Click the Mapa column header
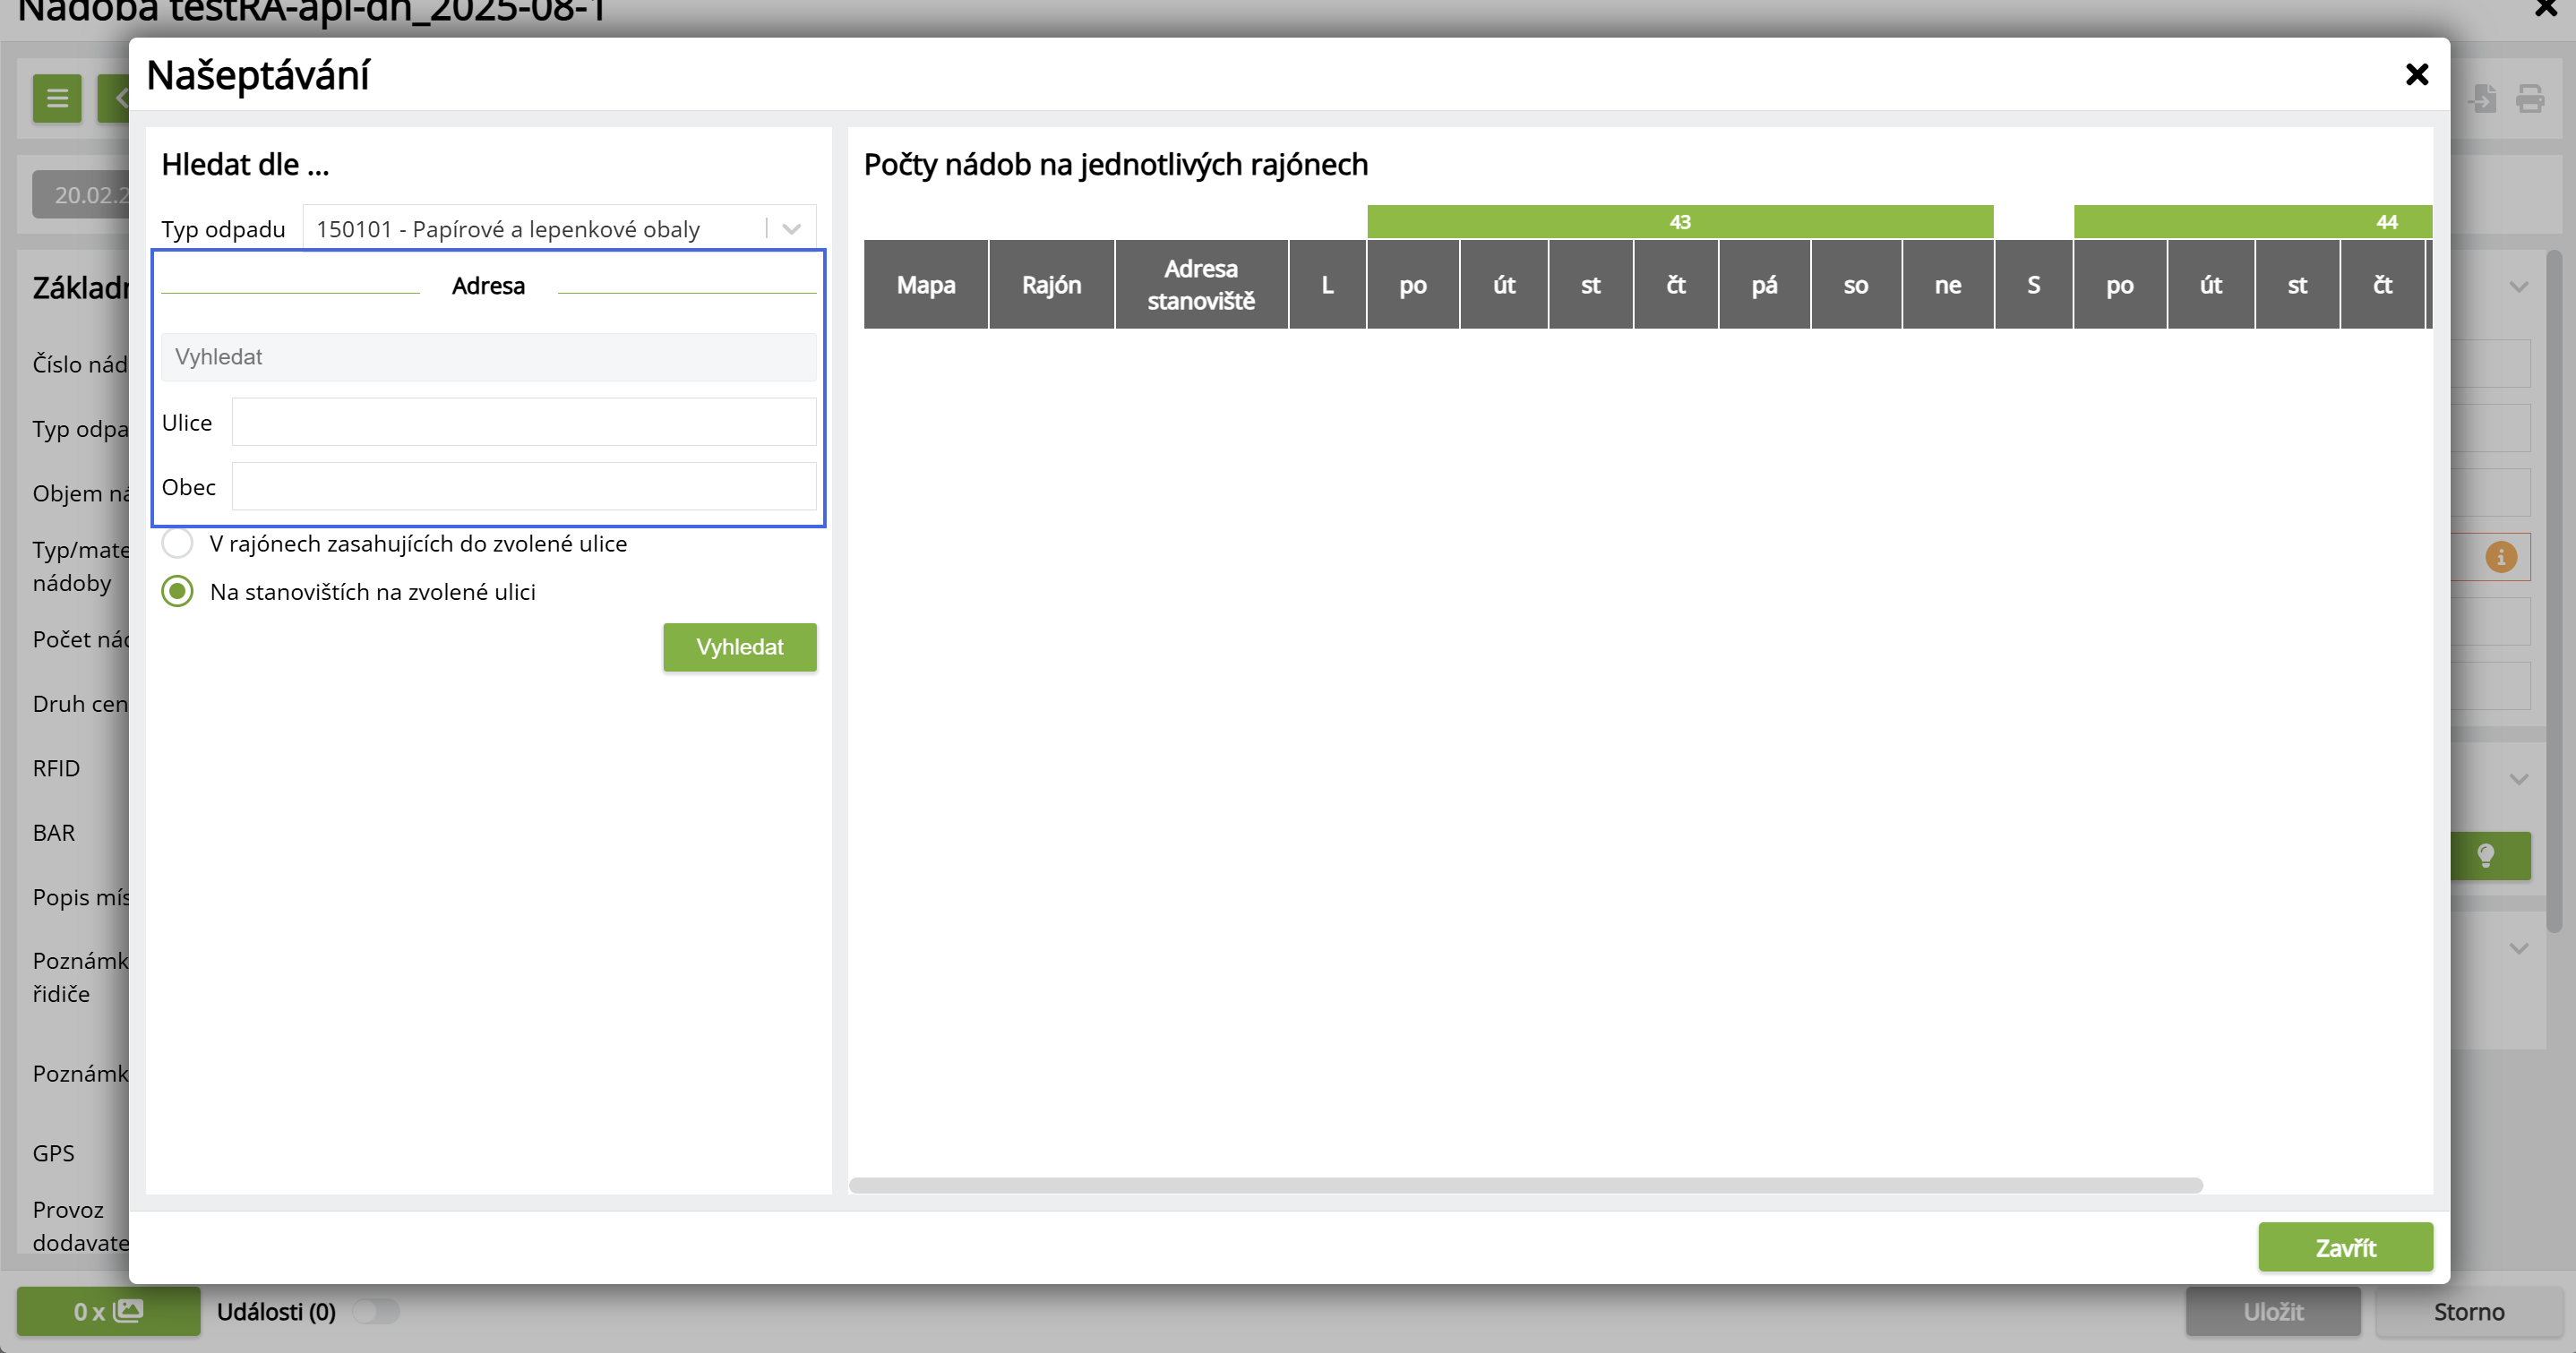2576x1353 pixels. click(925, 285)
